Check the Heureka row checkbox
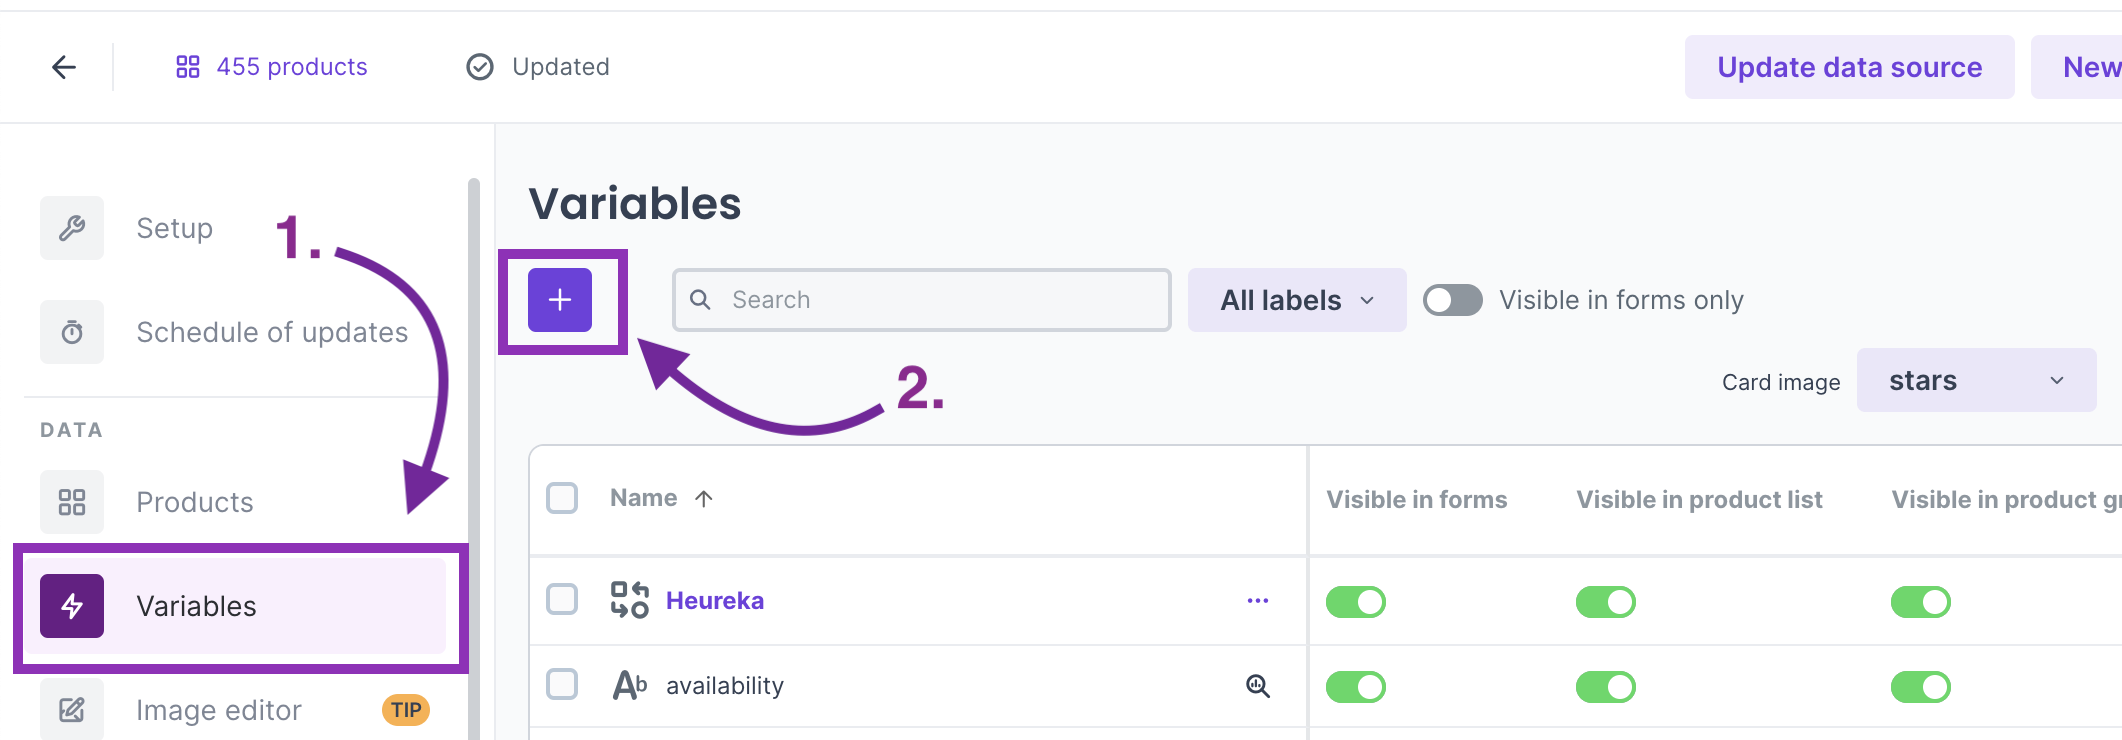This screenshot has width=2122, height=740. coord(562,600)
